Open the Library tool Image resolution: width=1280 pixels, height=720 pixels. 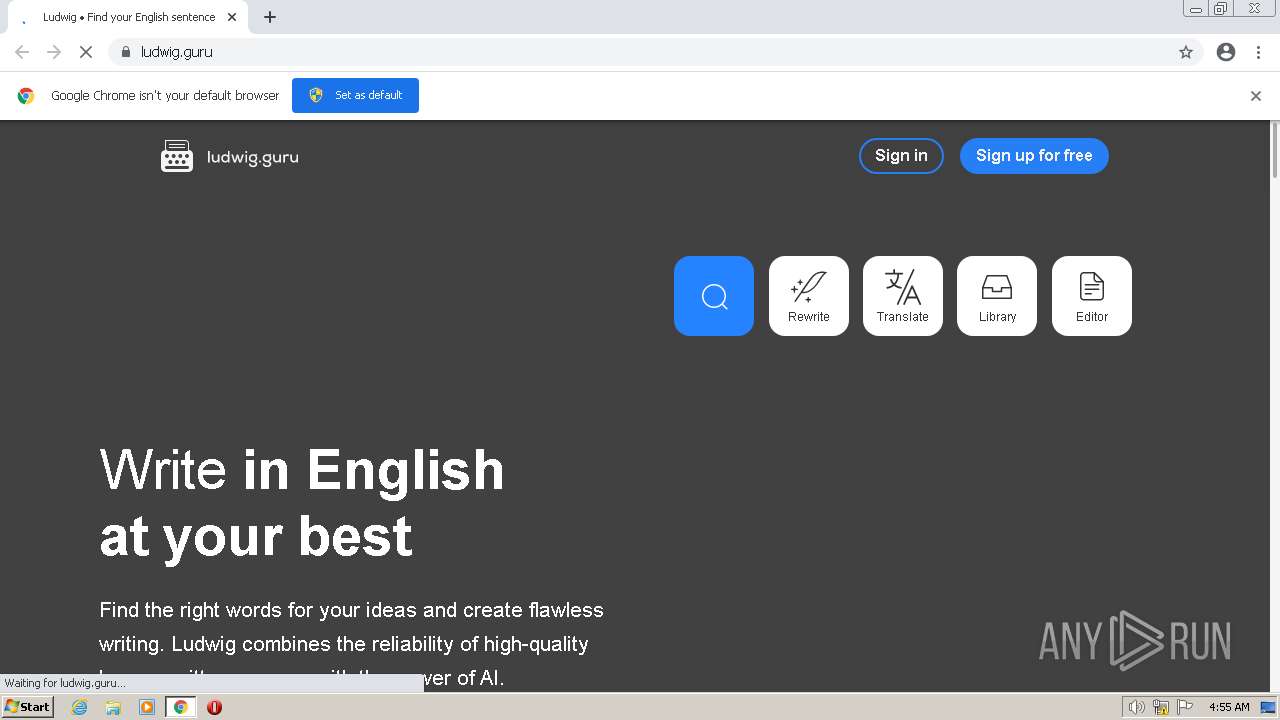tap(997, 296)
